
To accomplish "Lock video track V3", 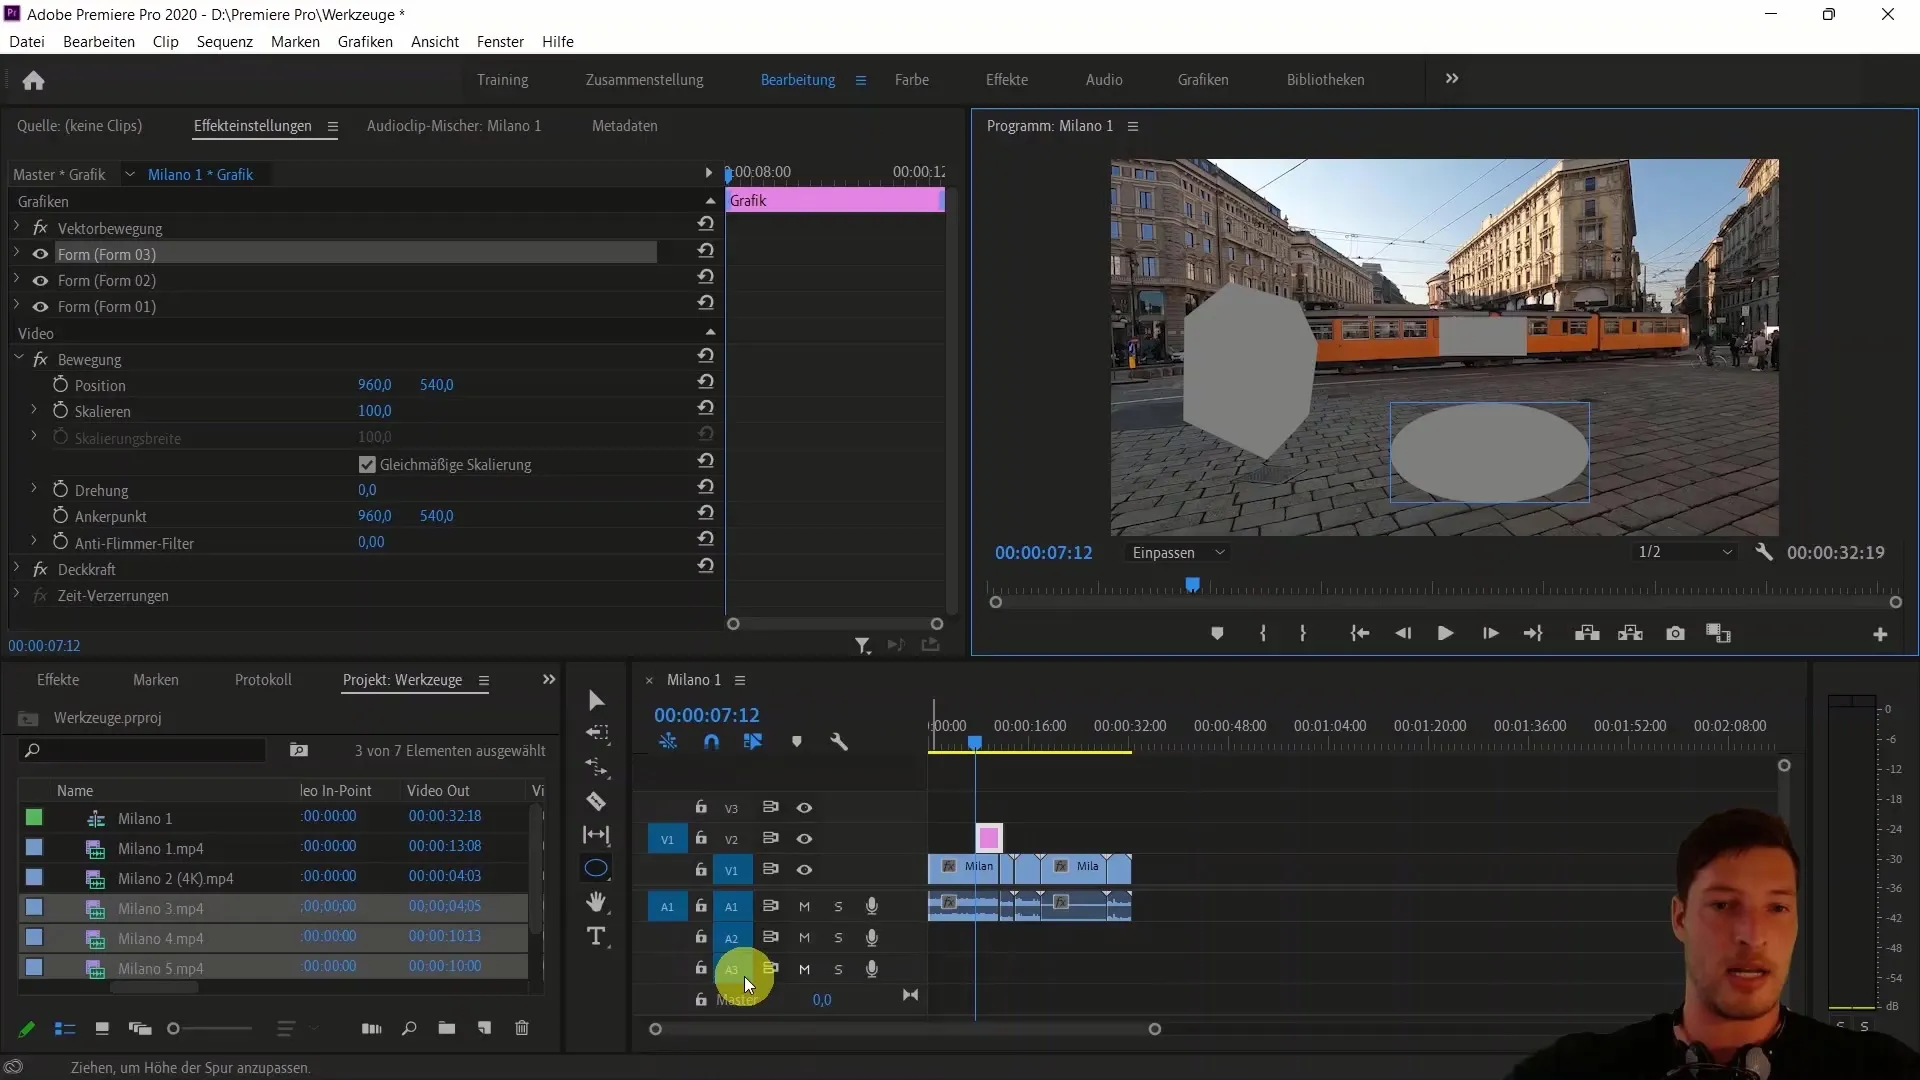I will tap(701, 807).
